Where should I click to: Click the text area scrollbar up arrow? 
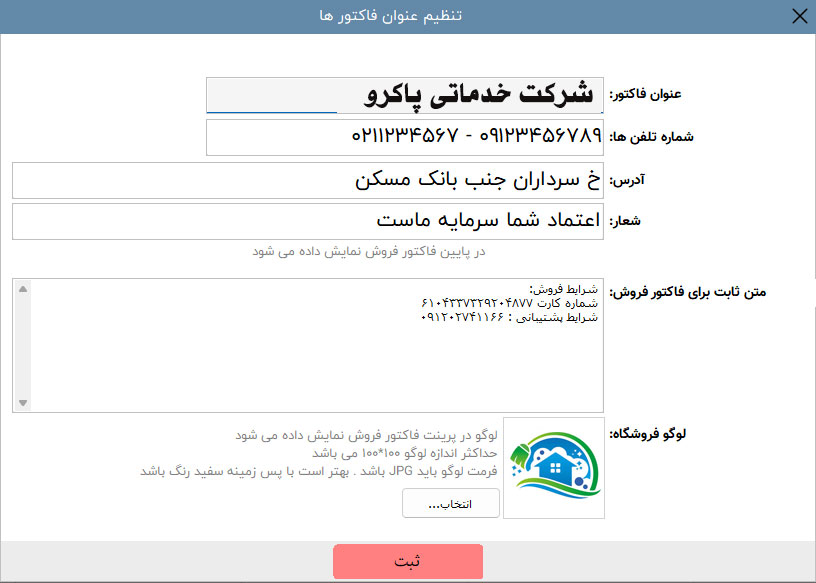[23, 289]
